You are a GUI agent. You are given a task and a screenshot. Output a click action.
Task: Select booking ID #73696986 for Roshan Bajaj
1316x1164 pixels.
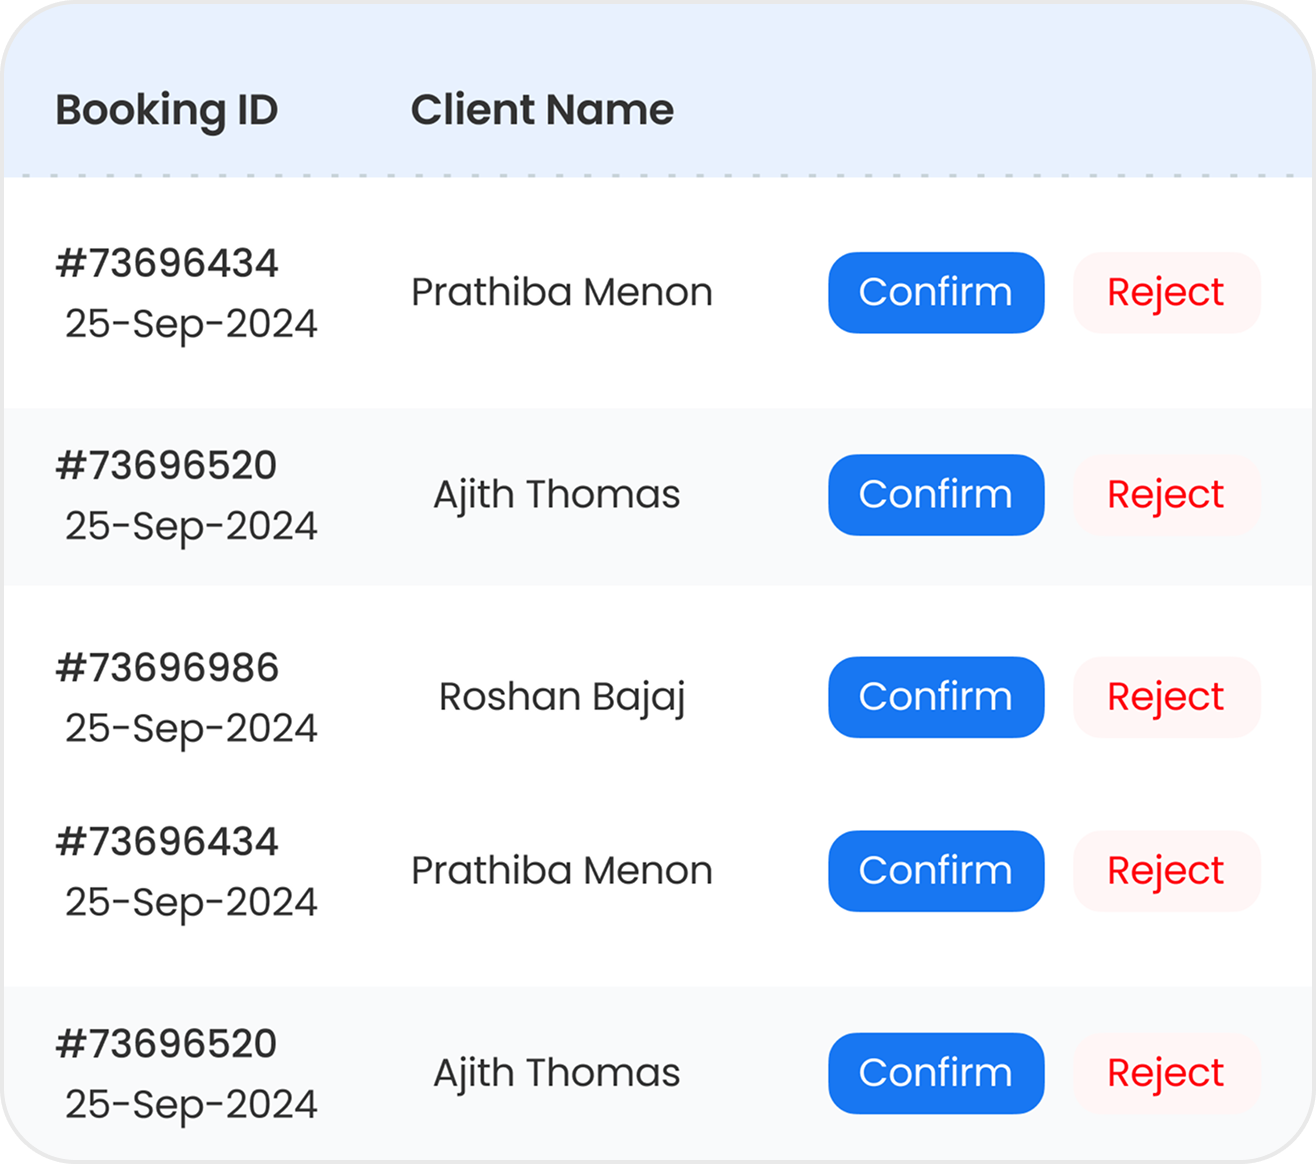(x=167, y=667)
